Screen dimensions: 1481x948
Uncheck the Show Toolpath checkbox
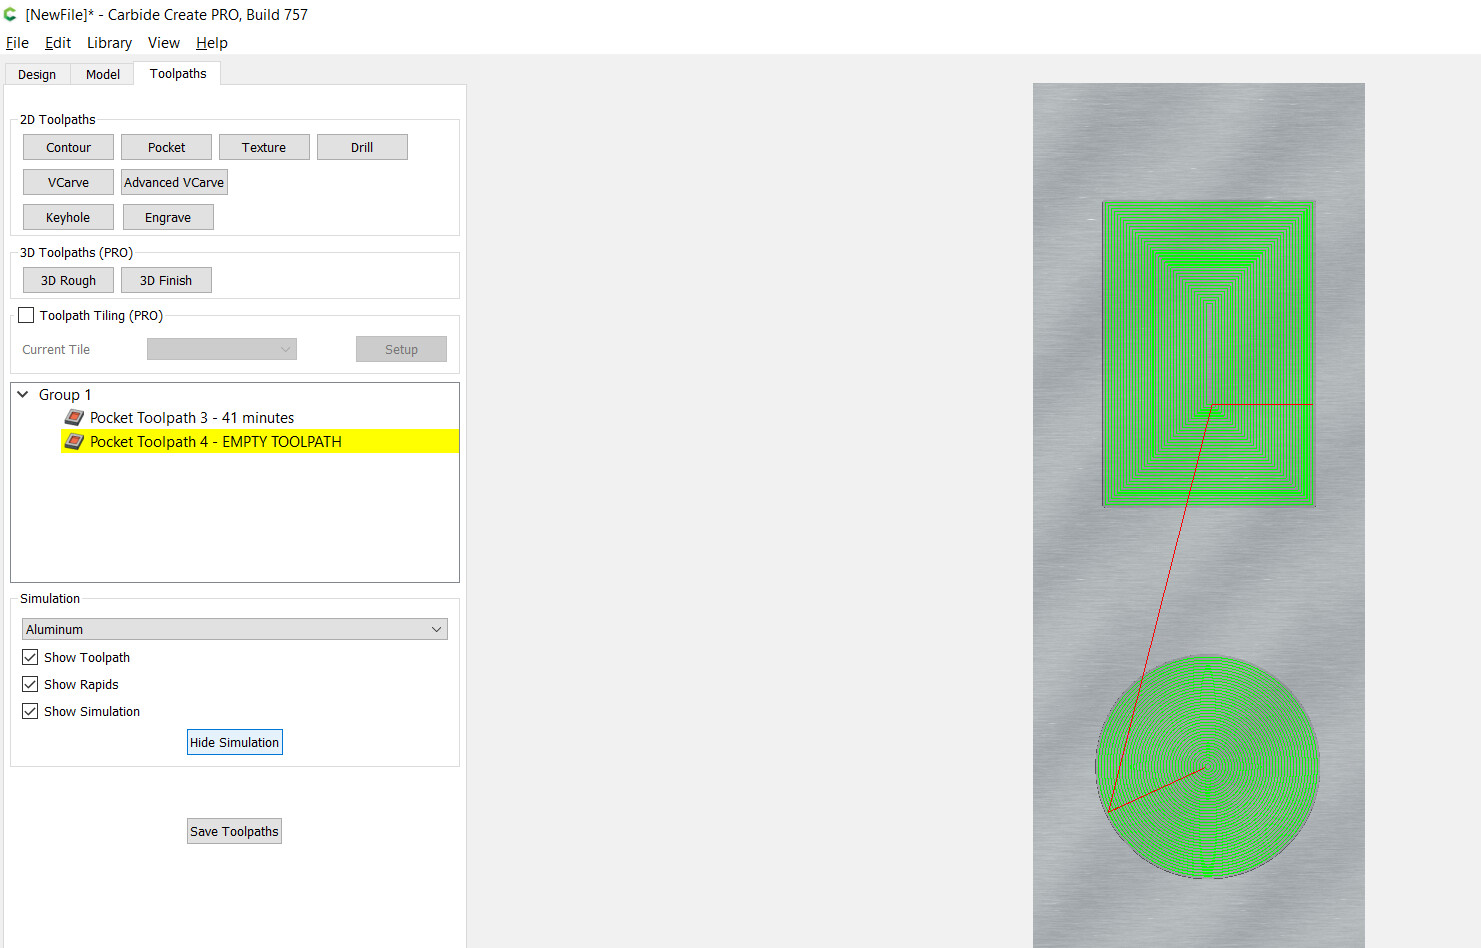[x=30, y=657]
